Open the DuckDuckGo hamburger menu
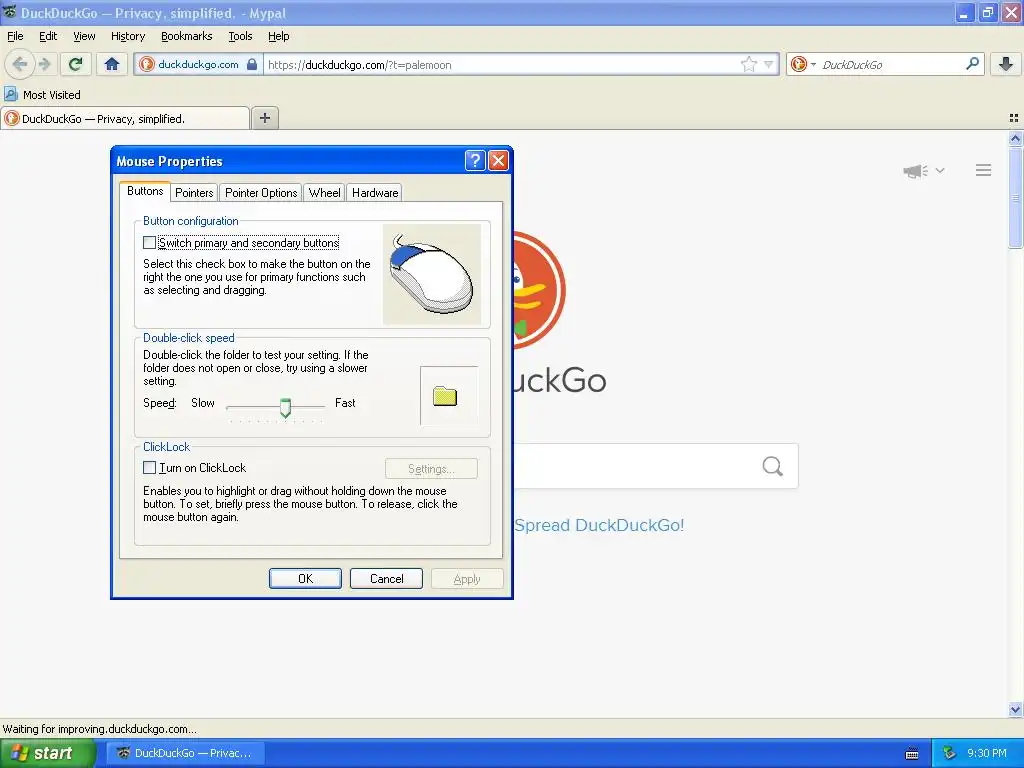 click(984, 170)
